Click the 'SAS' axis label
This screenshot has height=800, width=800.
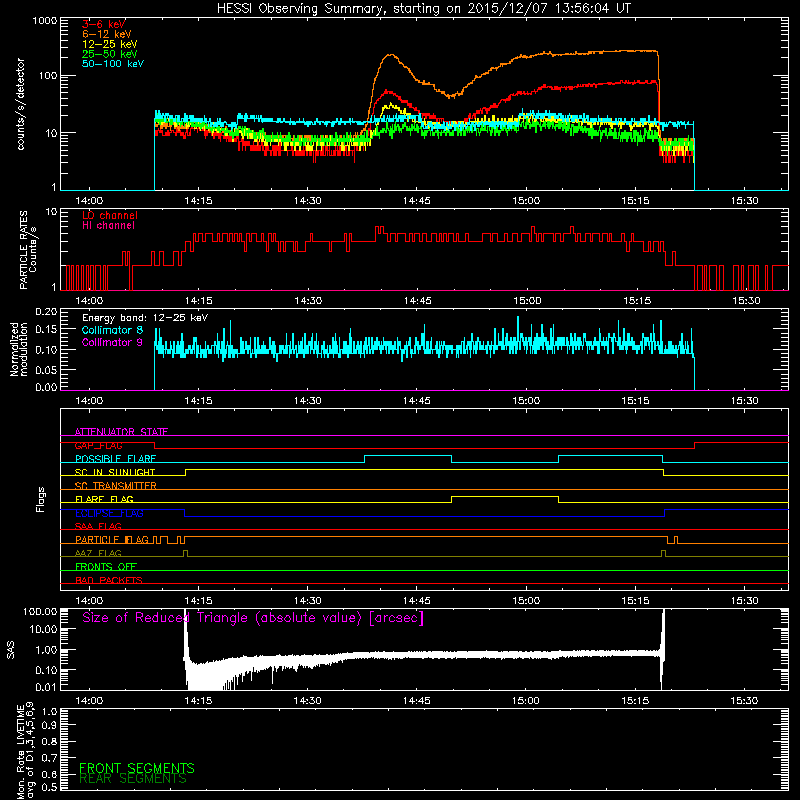click(x=11, y=650)
